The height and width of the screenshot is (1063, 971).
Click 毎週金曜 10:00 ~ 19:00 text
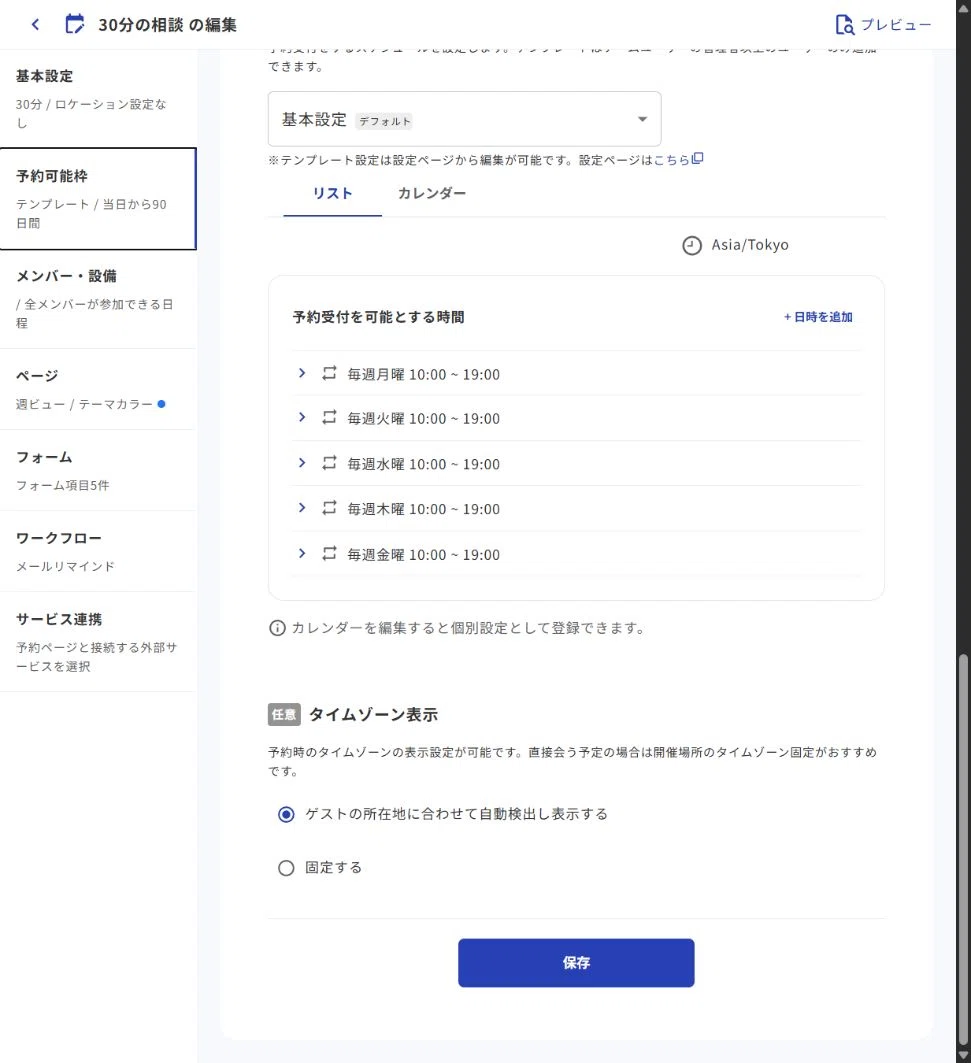point(424,555)
